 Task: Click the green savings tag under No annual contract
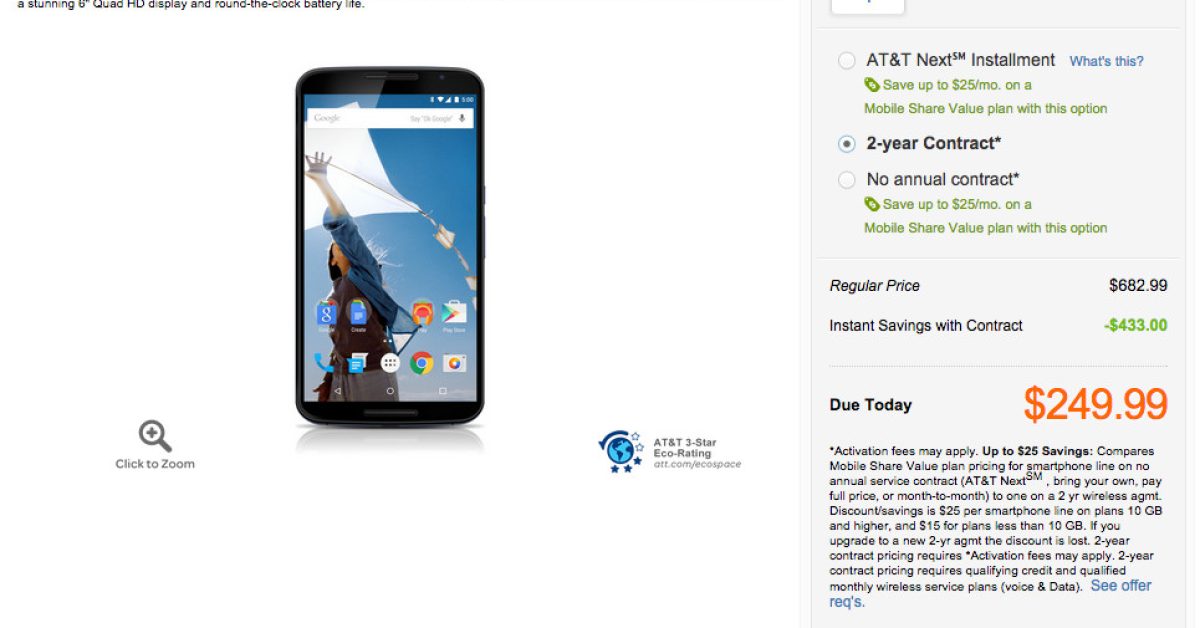(872, 204)
